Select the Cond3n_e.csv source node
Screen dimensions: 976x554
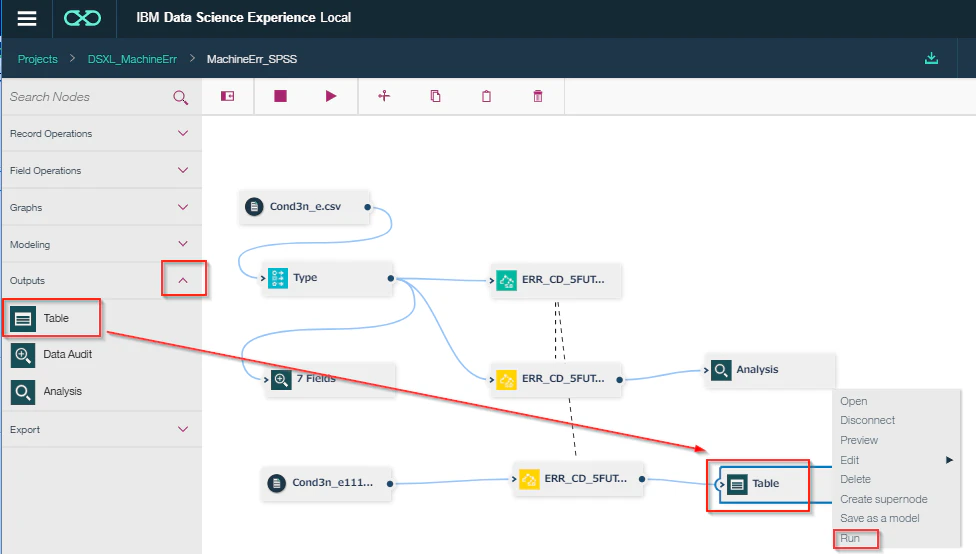click(x=304, y=207)
